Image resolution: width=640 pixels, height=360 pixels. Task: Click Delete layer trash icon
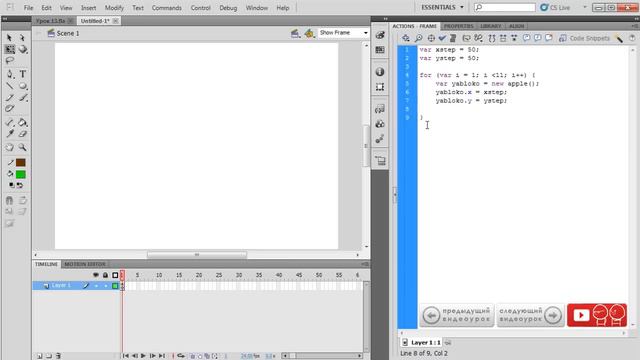(58, 356)
